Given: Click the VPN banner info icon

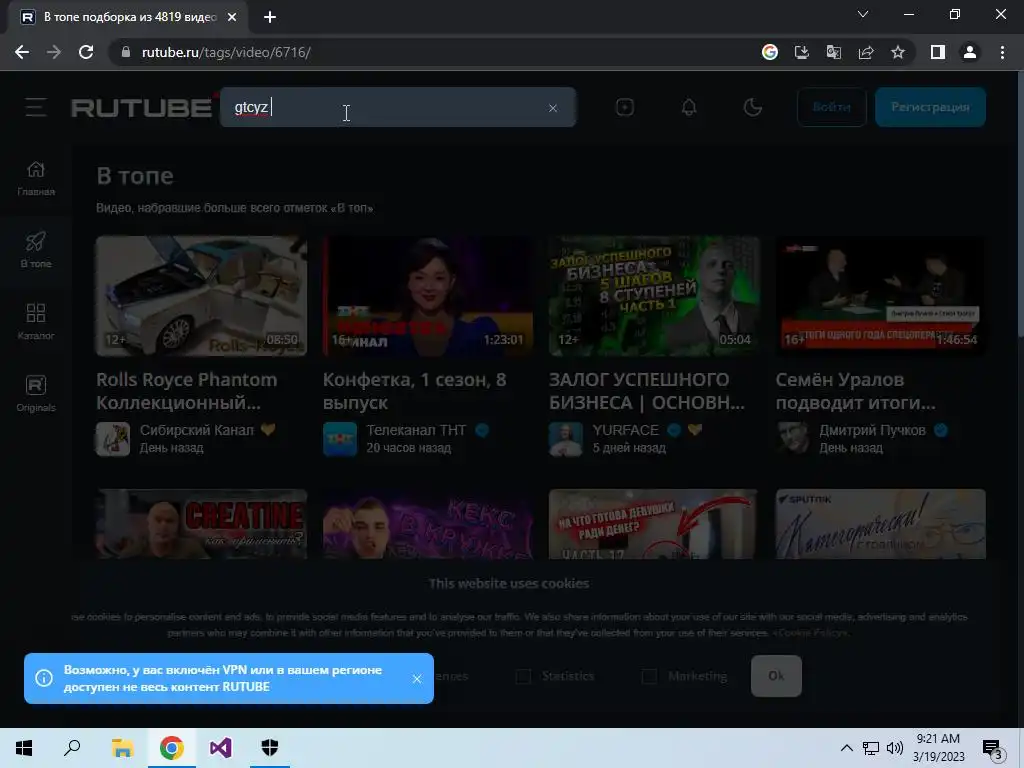Looking at the screenshot, I should click(x=44, y=679).
